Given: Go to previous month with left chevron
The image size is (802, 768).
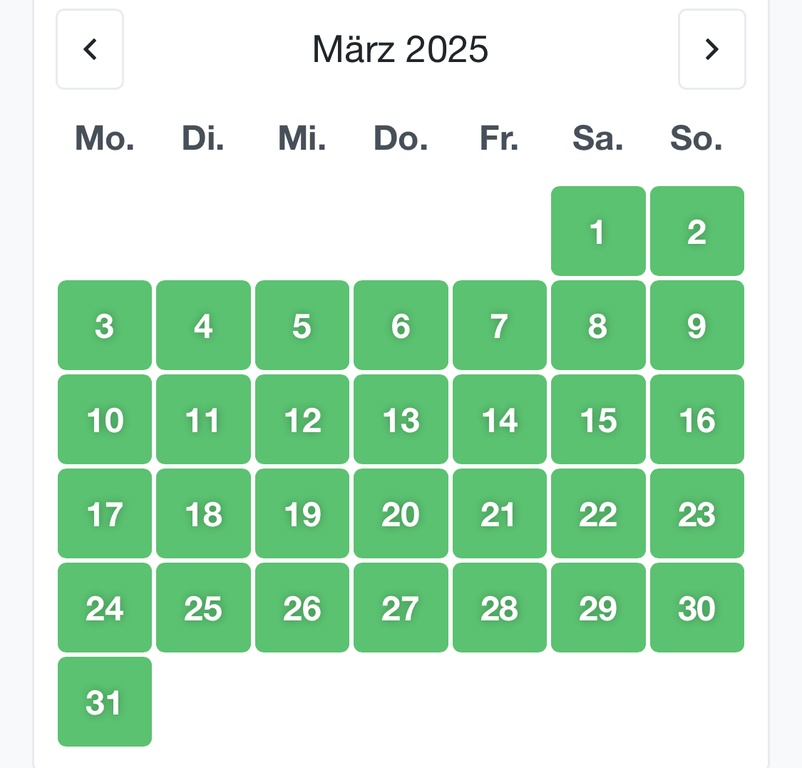Looking at the screenshot, I should pos(90,49).
